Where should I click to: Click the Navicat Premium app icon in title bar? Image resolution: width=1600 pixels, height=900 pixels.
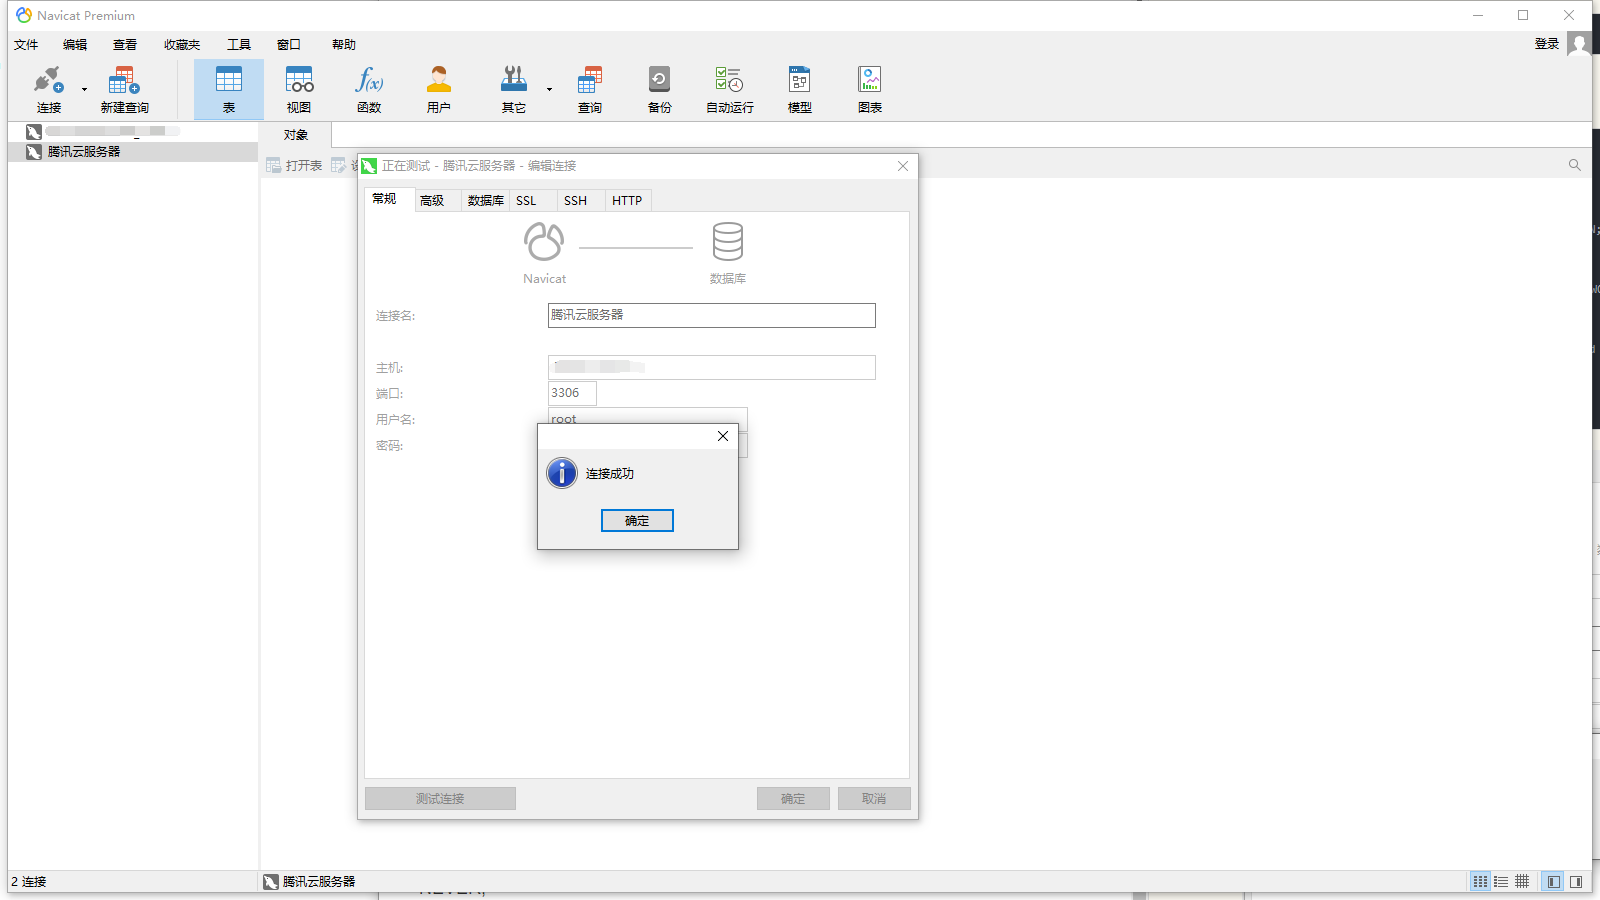pyautogui.click(x=24, y=15)
